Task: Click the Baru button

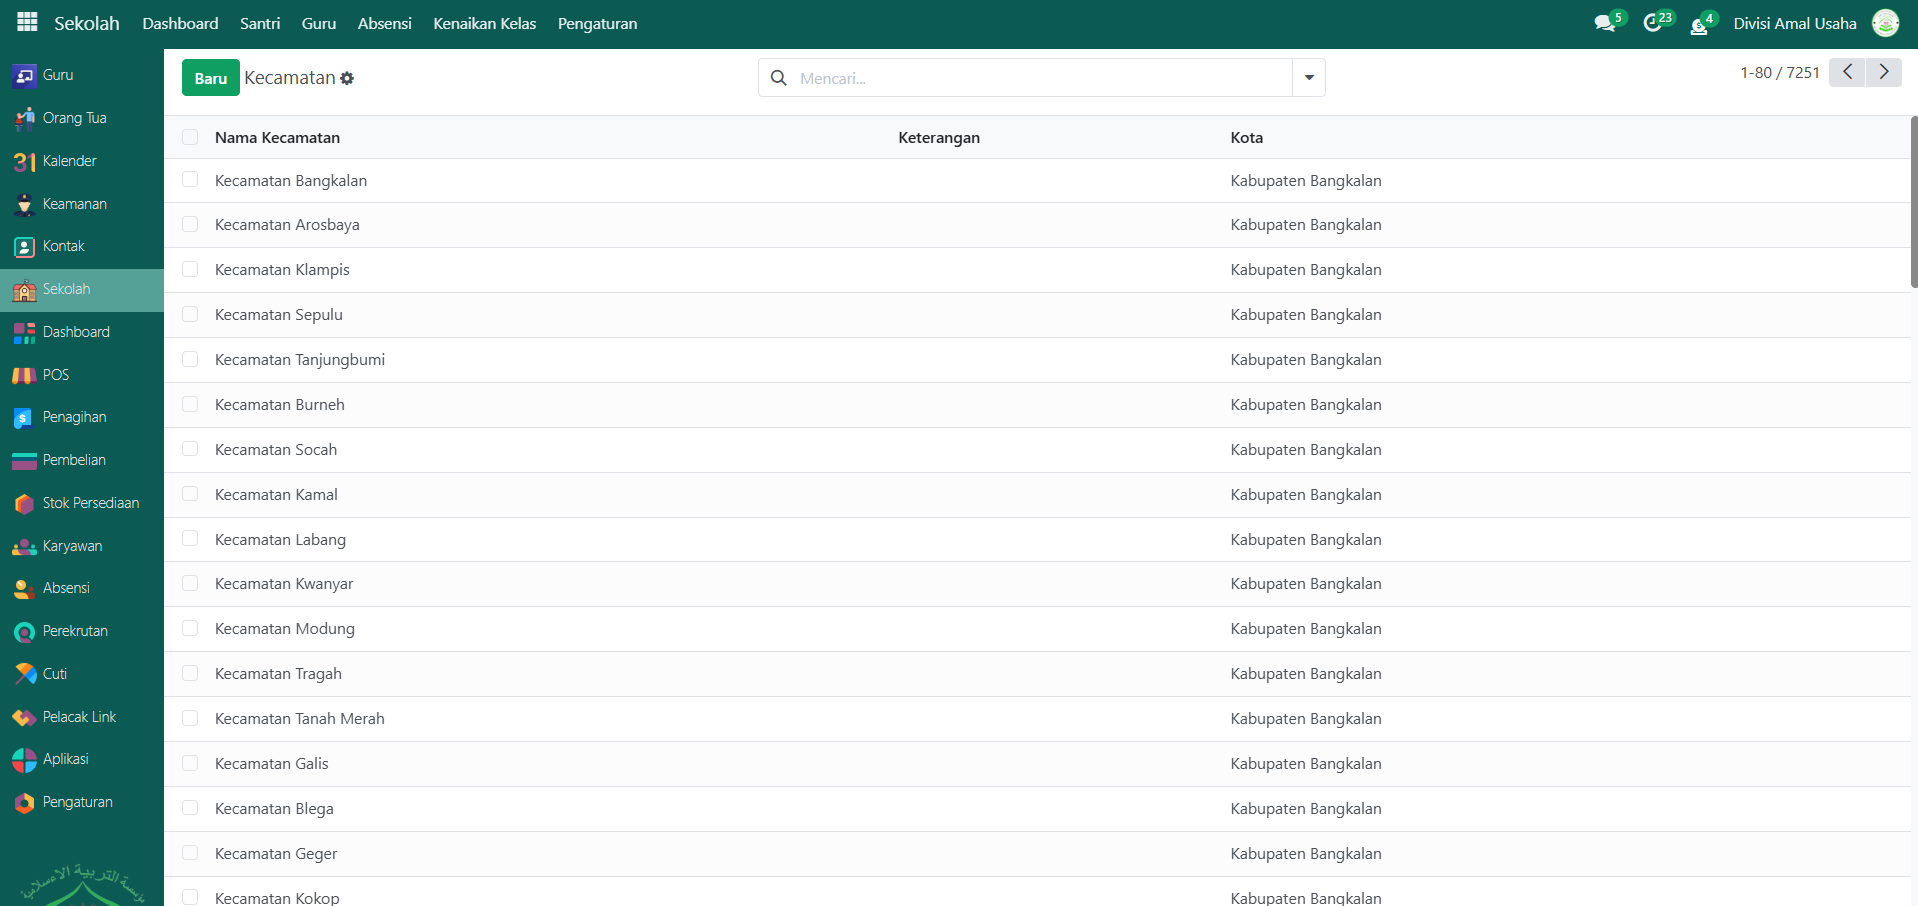Action: [x=210, y=78]
